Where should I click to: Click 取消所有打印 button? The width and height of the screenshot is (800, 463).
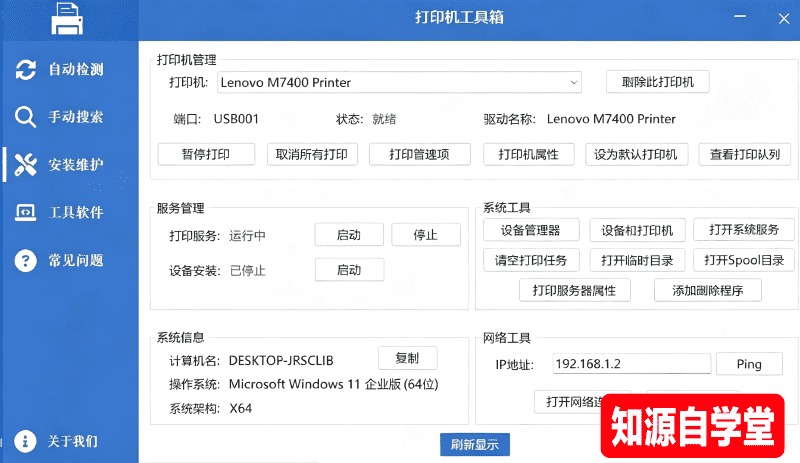(312, 154)
